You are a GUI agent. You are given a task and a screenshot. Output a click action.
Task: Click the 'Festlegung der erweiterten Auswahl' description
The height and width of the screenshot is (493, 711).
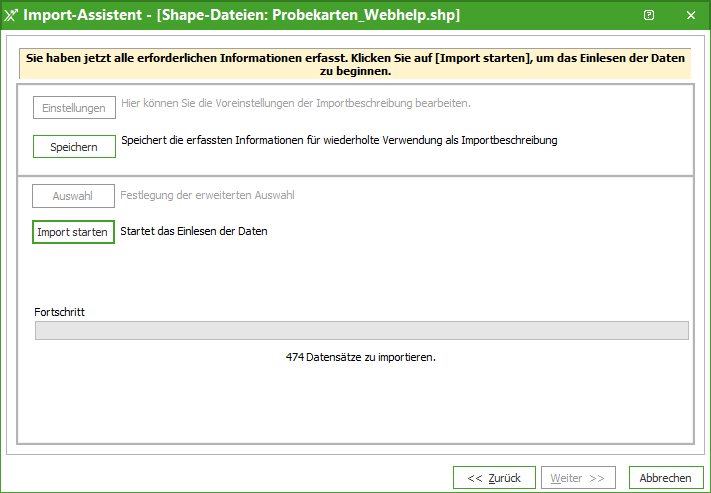pyautogui.click(x=207, y=196)
